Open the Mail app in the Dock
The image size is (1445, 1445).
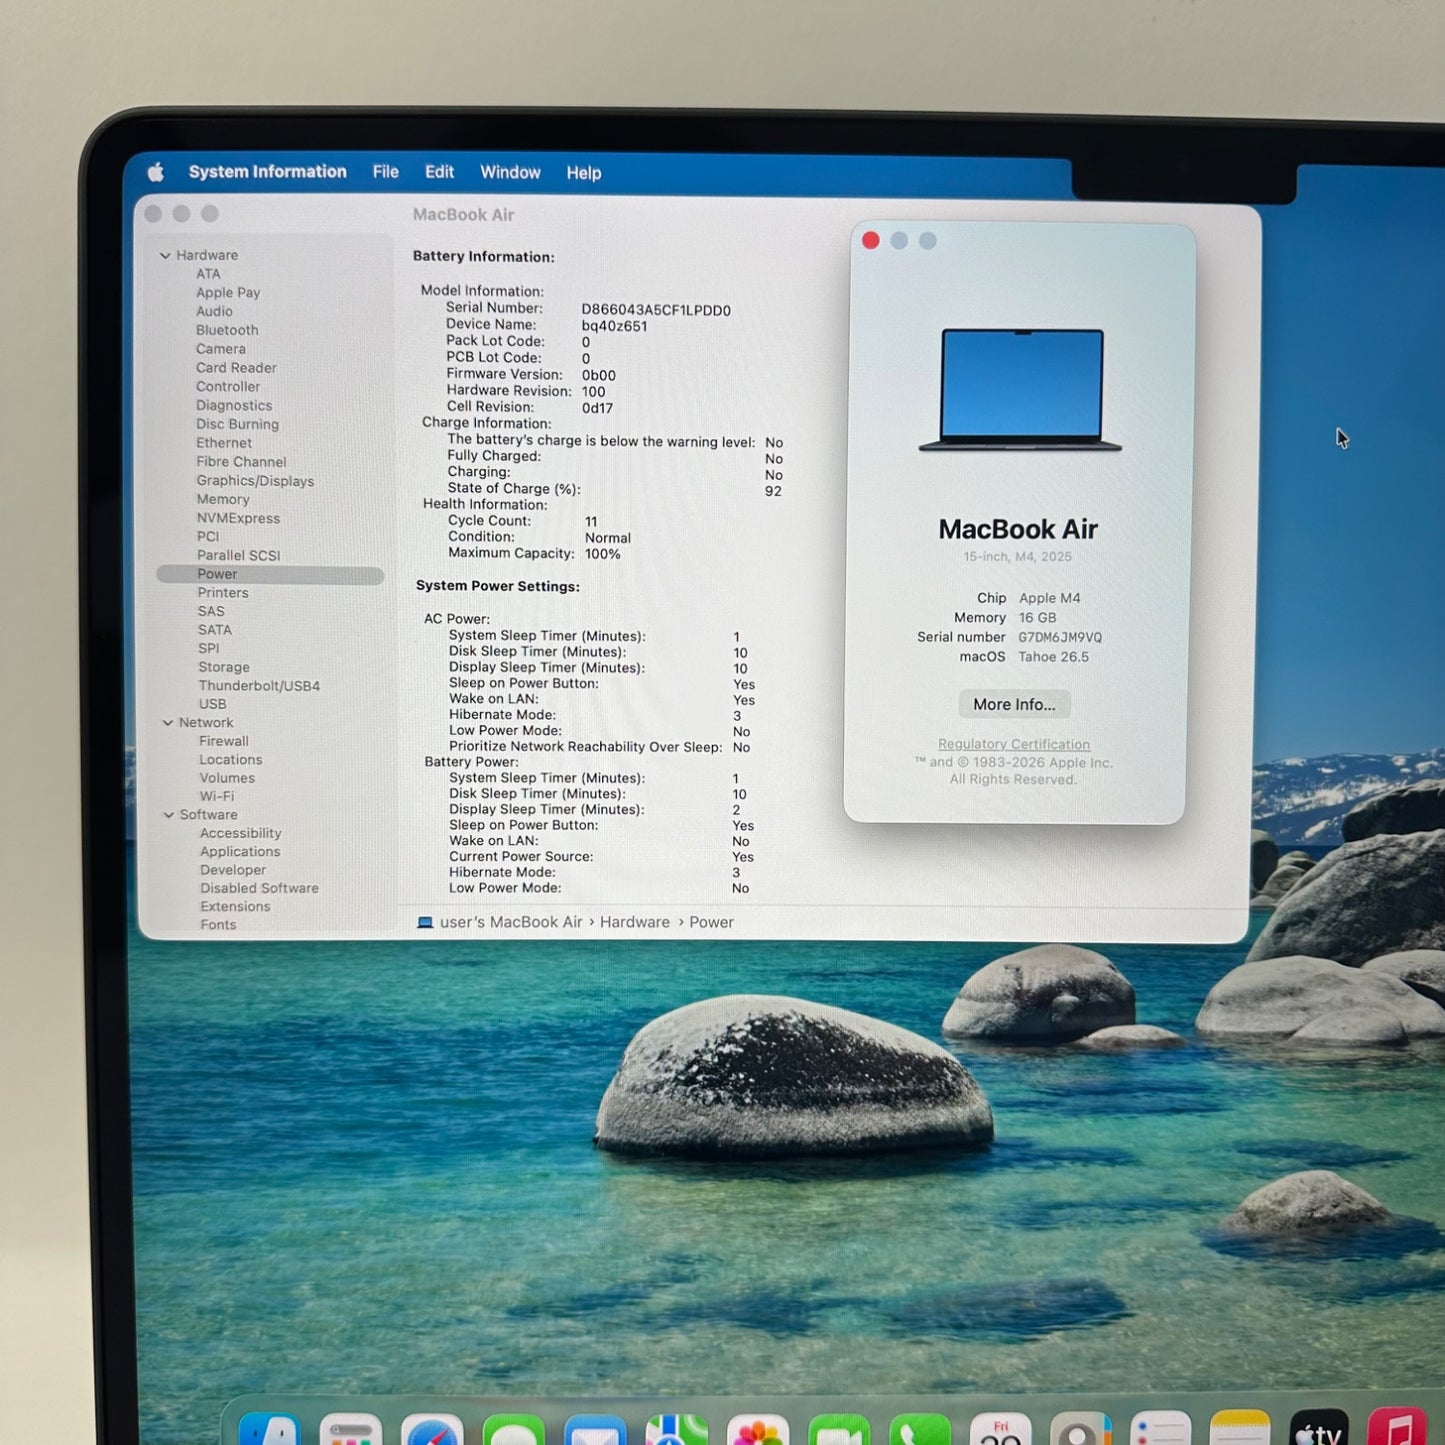(595, 1432)
